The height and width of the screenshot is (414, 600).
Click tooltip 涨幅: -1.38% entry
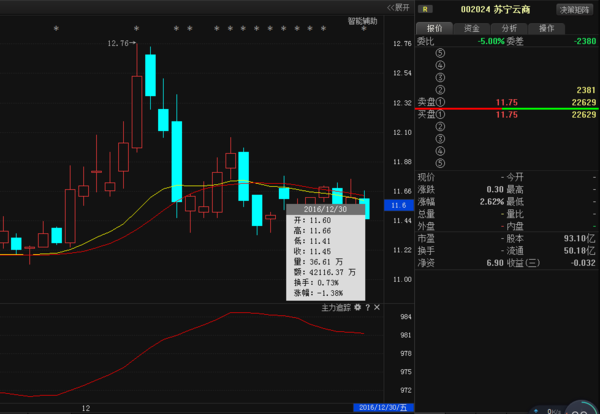pyautogui.click(x=318, y=293)
